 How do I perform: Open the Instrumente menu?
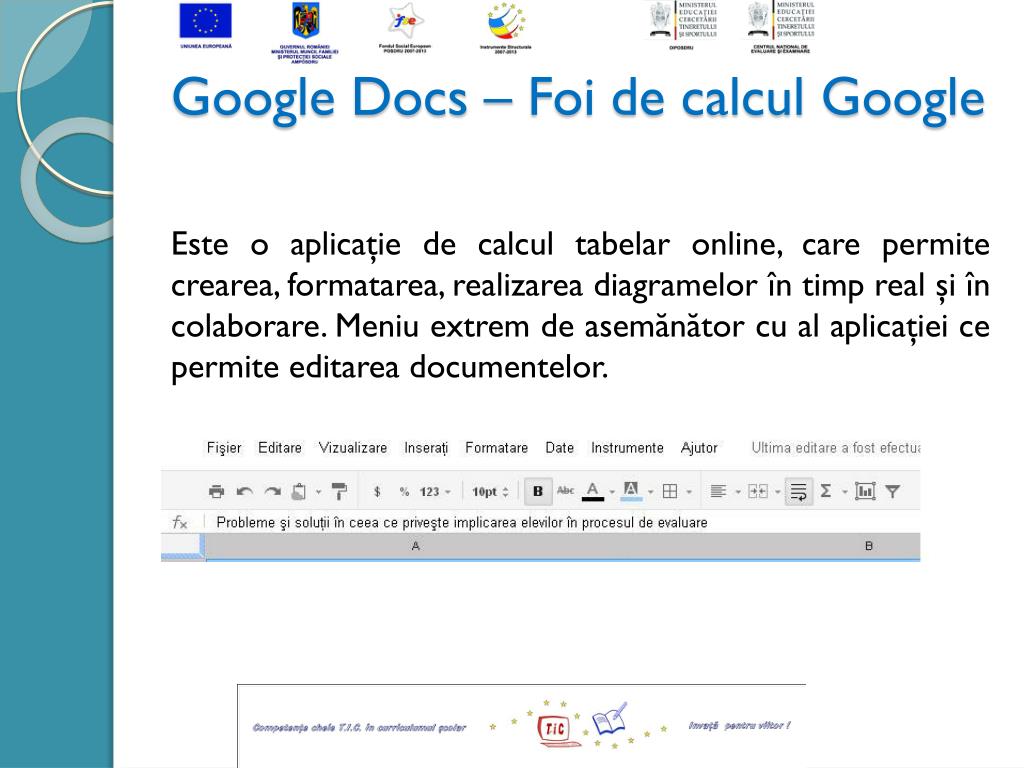627,448
